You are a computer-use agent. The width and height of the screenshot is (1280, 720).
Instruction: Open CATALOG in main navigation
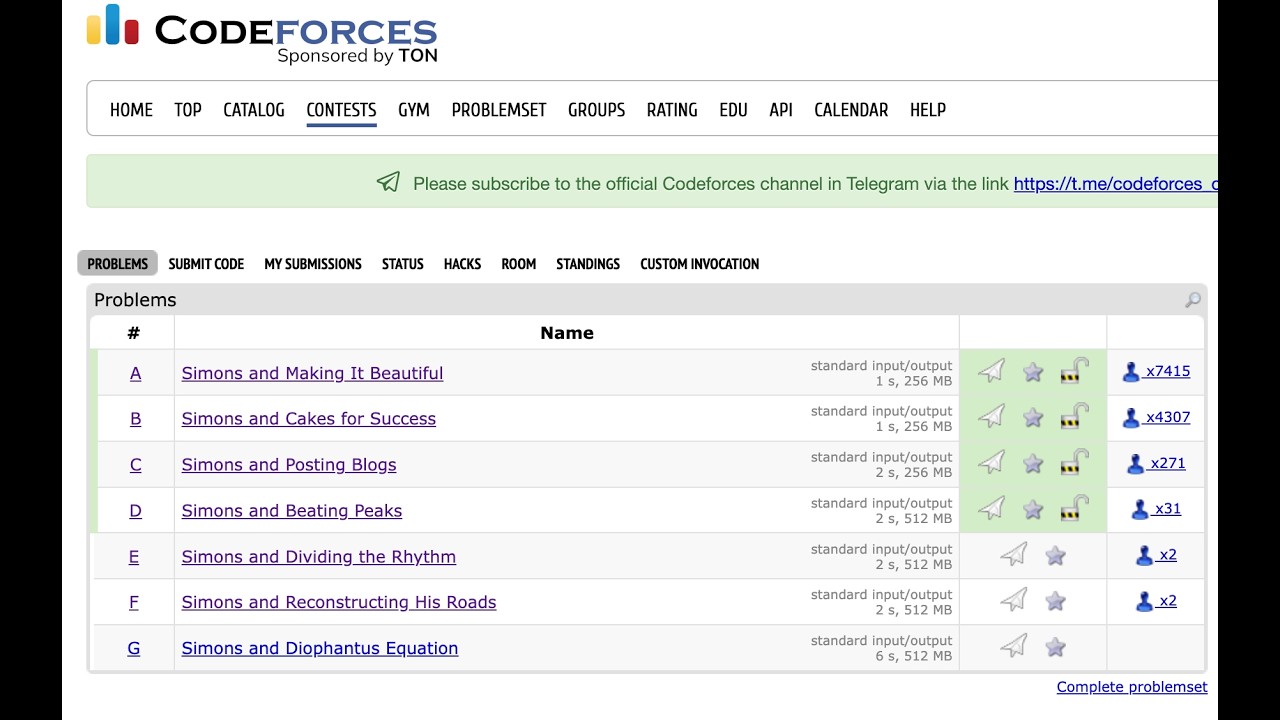pos(254,110)
